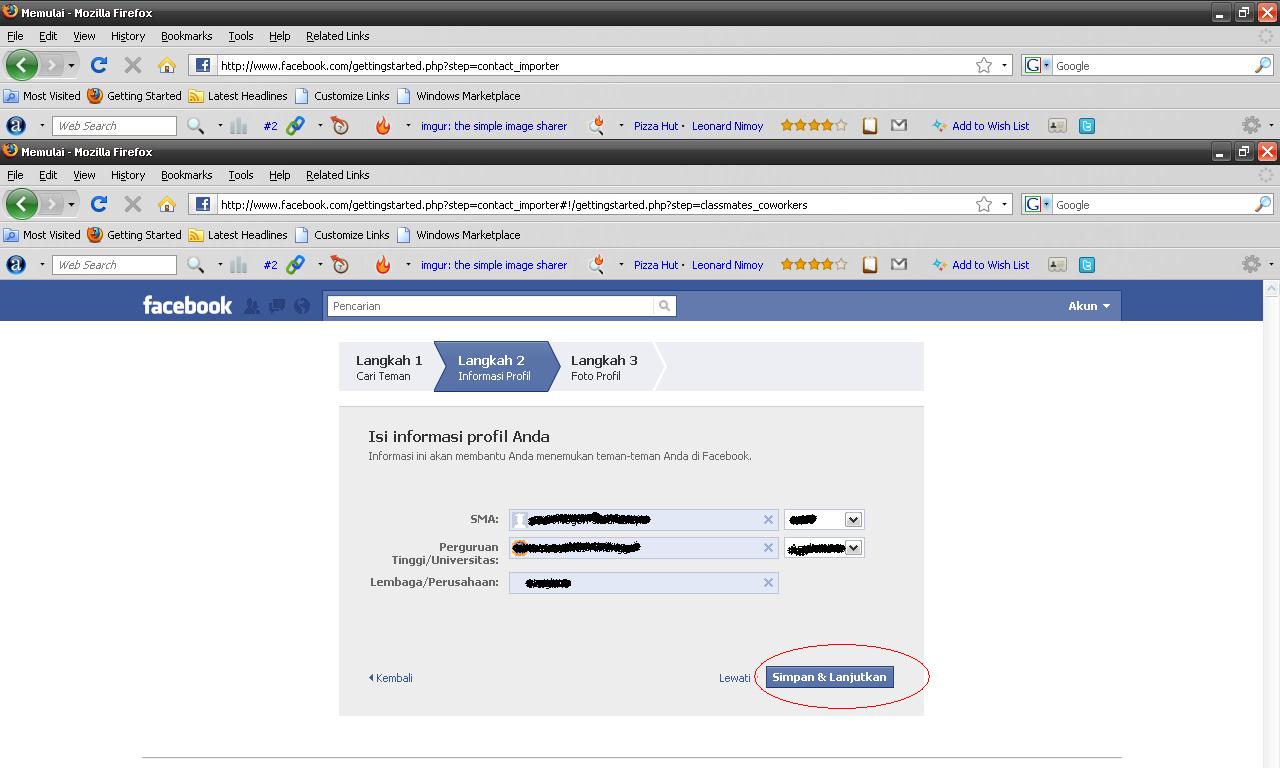Reload the classmates_coworkers page
Screen dimensions: 1280x768
[98, 204]
